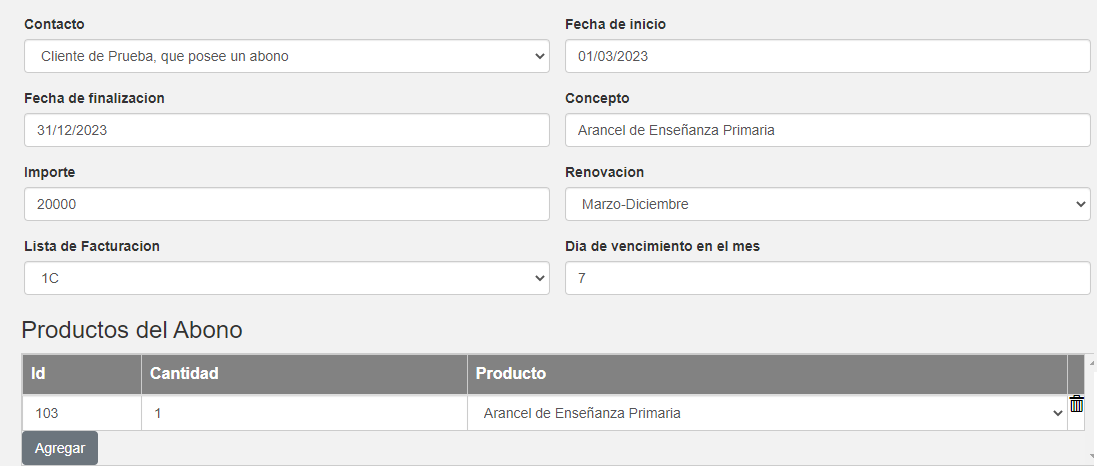Click the 'Dia de vencimiento en el mes' label
The image size is (1097, 466).
[662, 246]
